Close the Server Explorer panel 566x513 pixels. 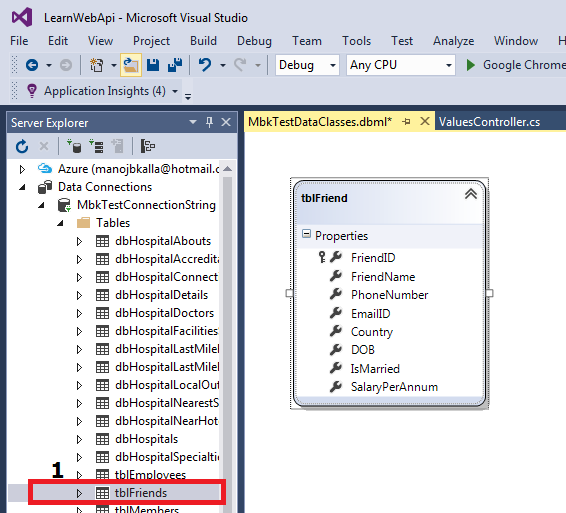pyautogui.click(x=226, y=122)
